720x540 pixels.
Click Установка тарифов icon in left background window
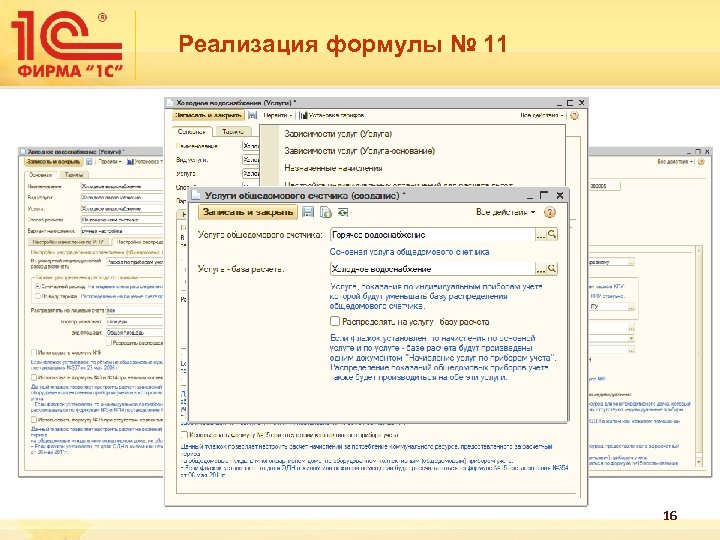click(130, 162)
